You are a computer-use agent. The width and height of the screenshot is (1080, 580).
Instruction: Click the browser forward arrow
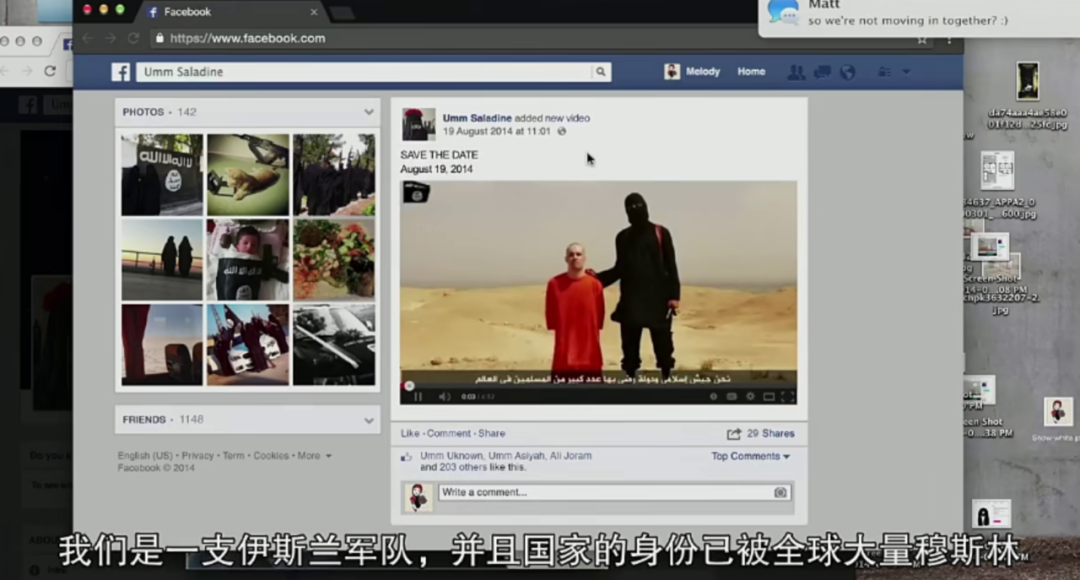pyautogui.click(x=110, y=39)
